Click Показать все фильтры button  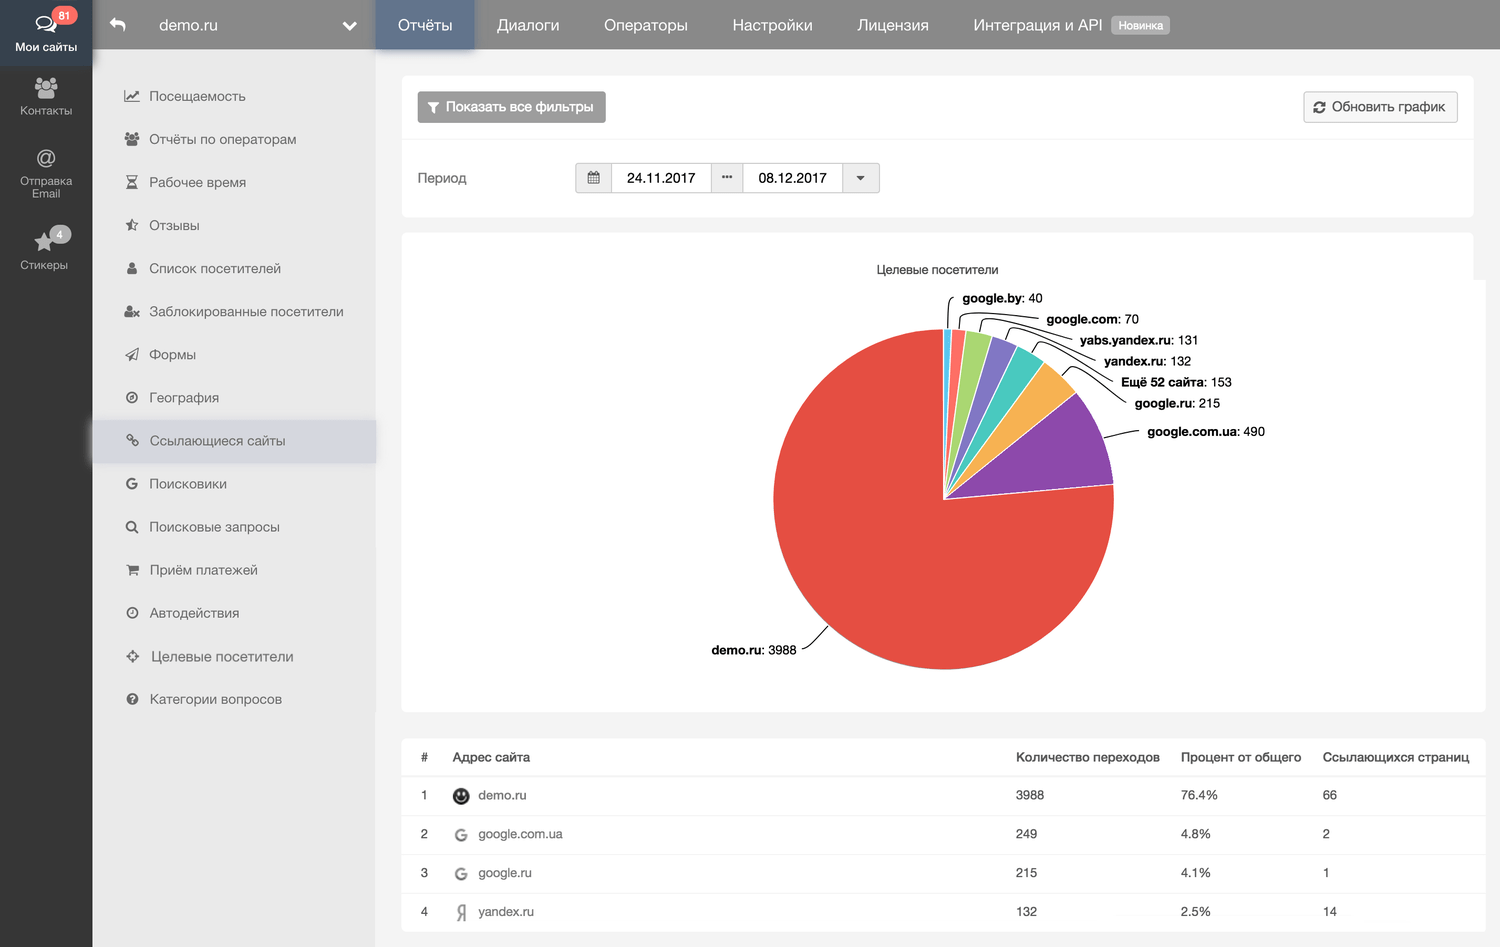coord(511,107)
